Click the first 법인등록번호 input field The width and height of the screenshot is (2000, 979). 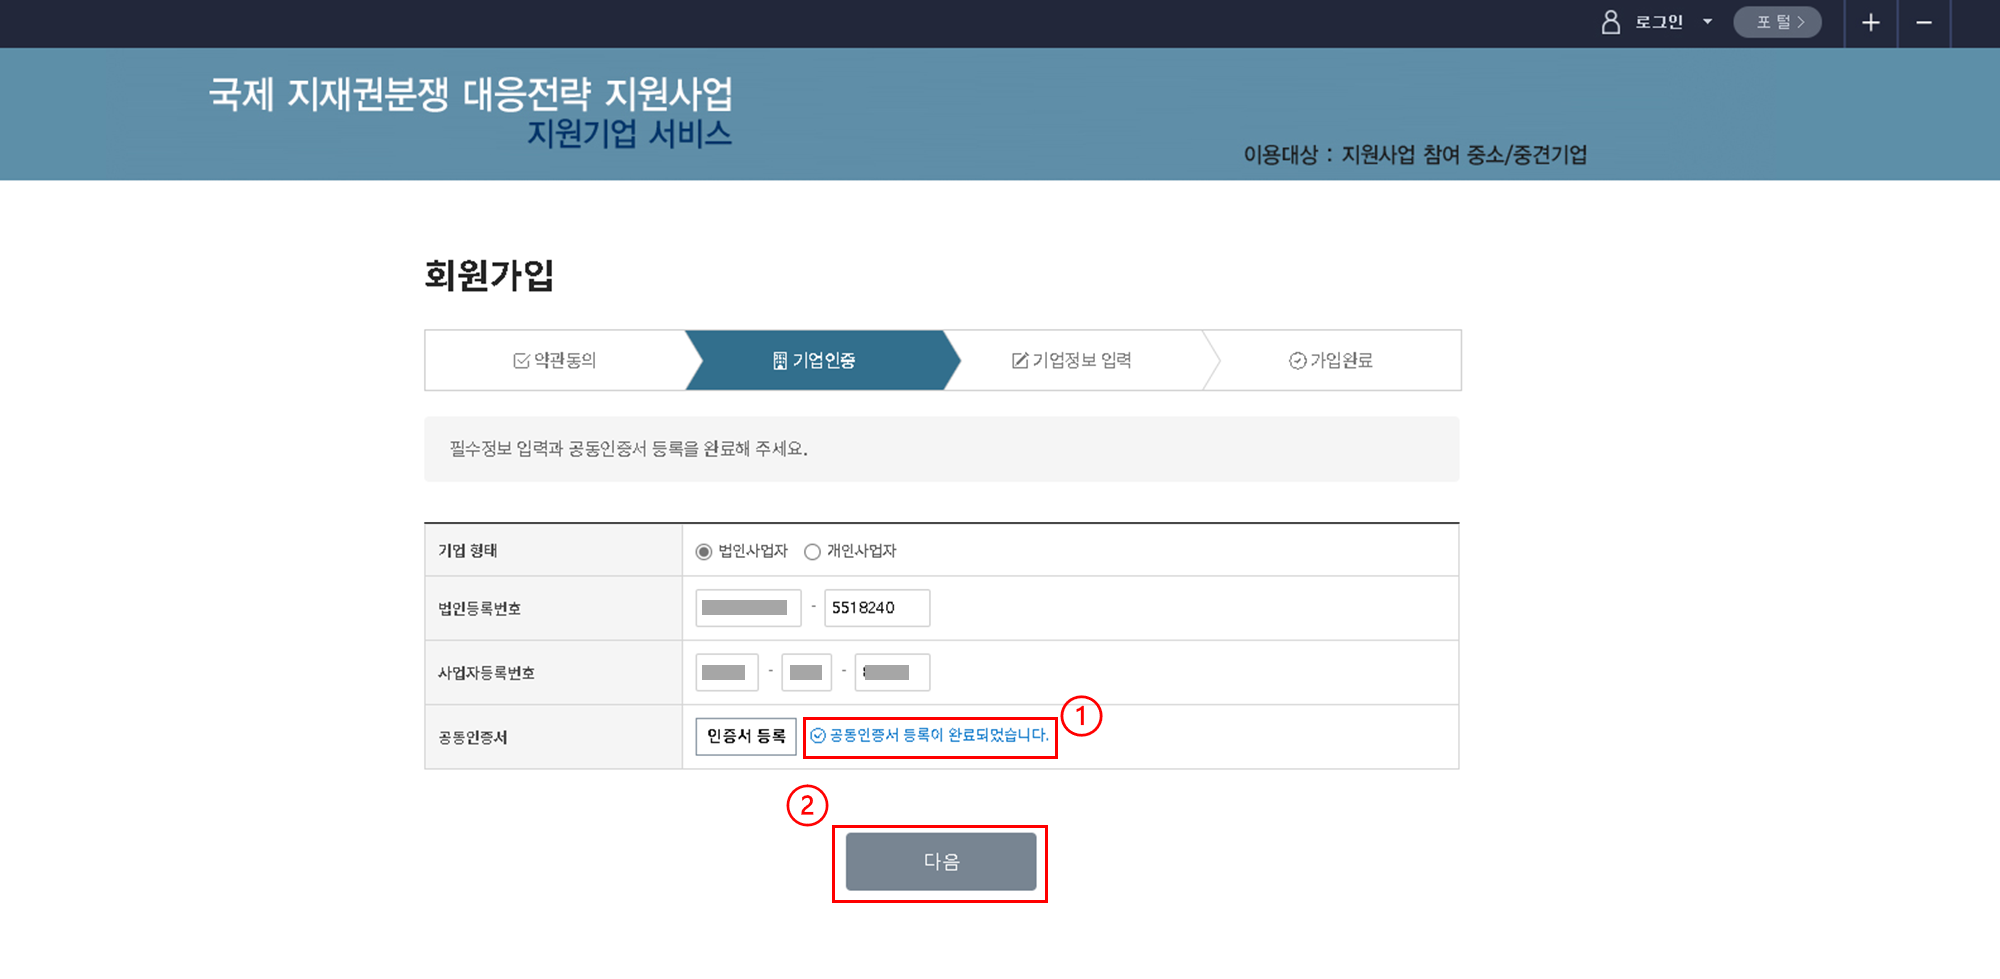click(748, 608)
